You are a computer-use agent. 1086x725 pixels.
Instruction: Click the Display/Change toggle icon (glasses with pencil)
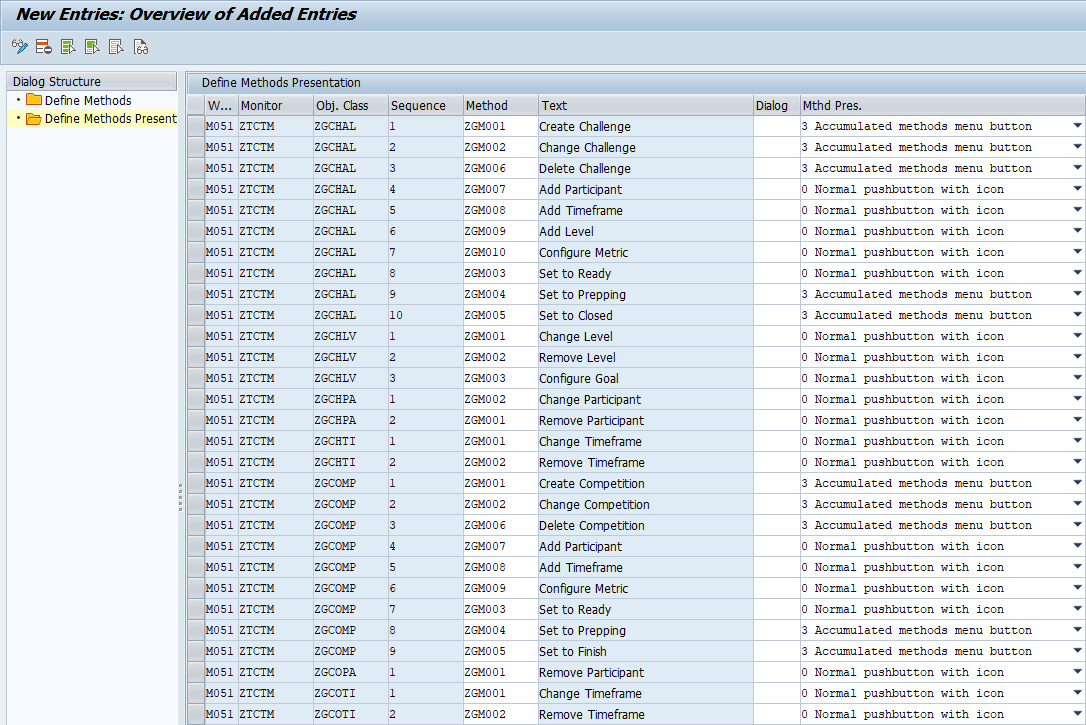[x=19, y=46]
